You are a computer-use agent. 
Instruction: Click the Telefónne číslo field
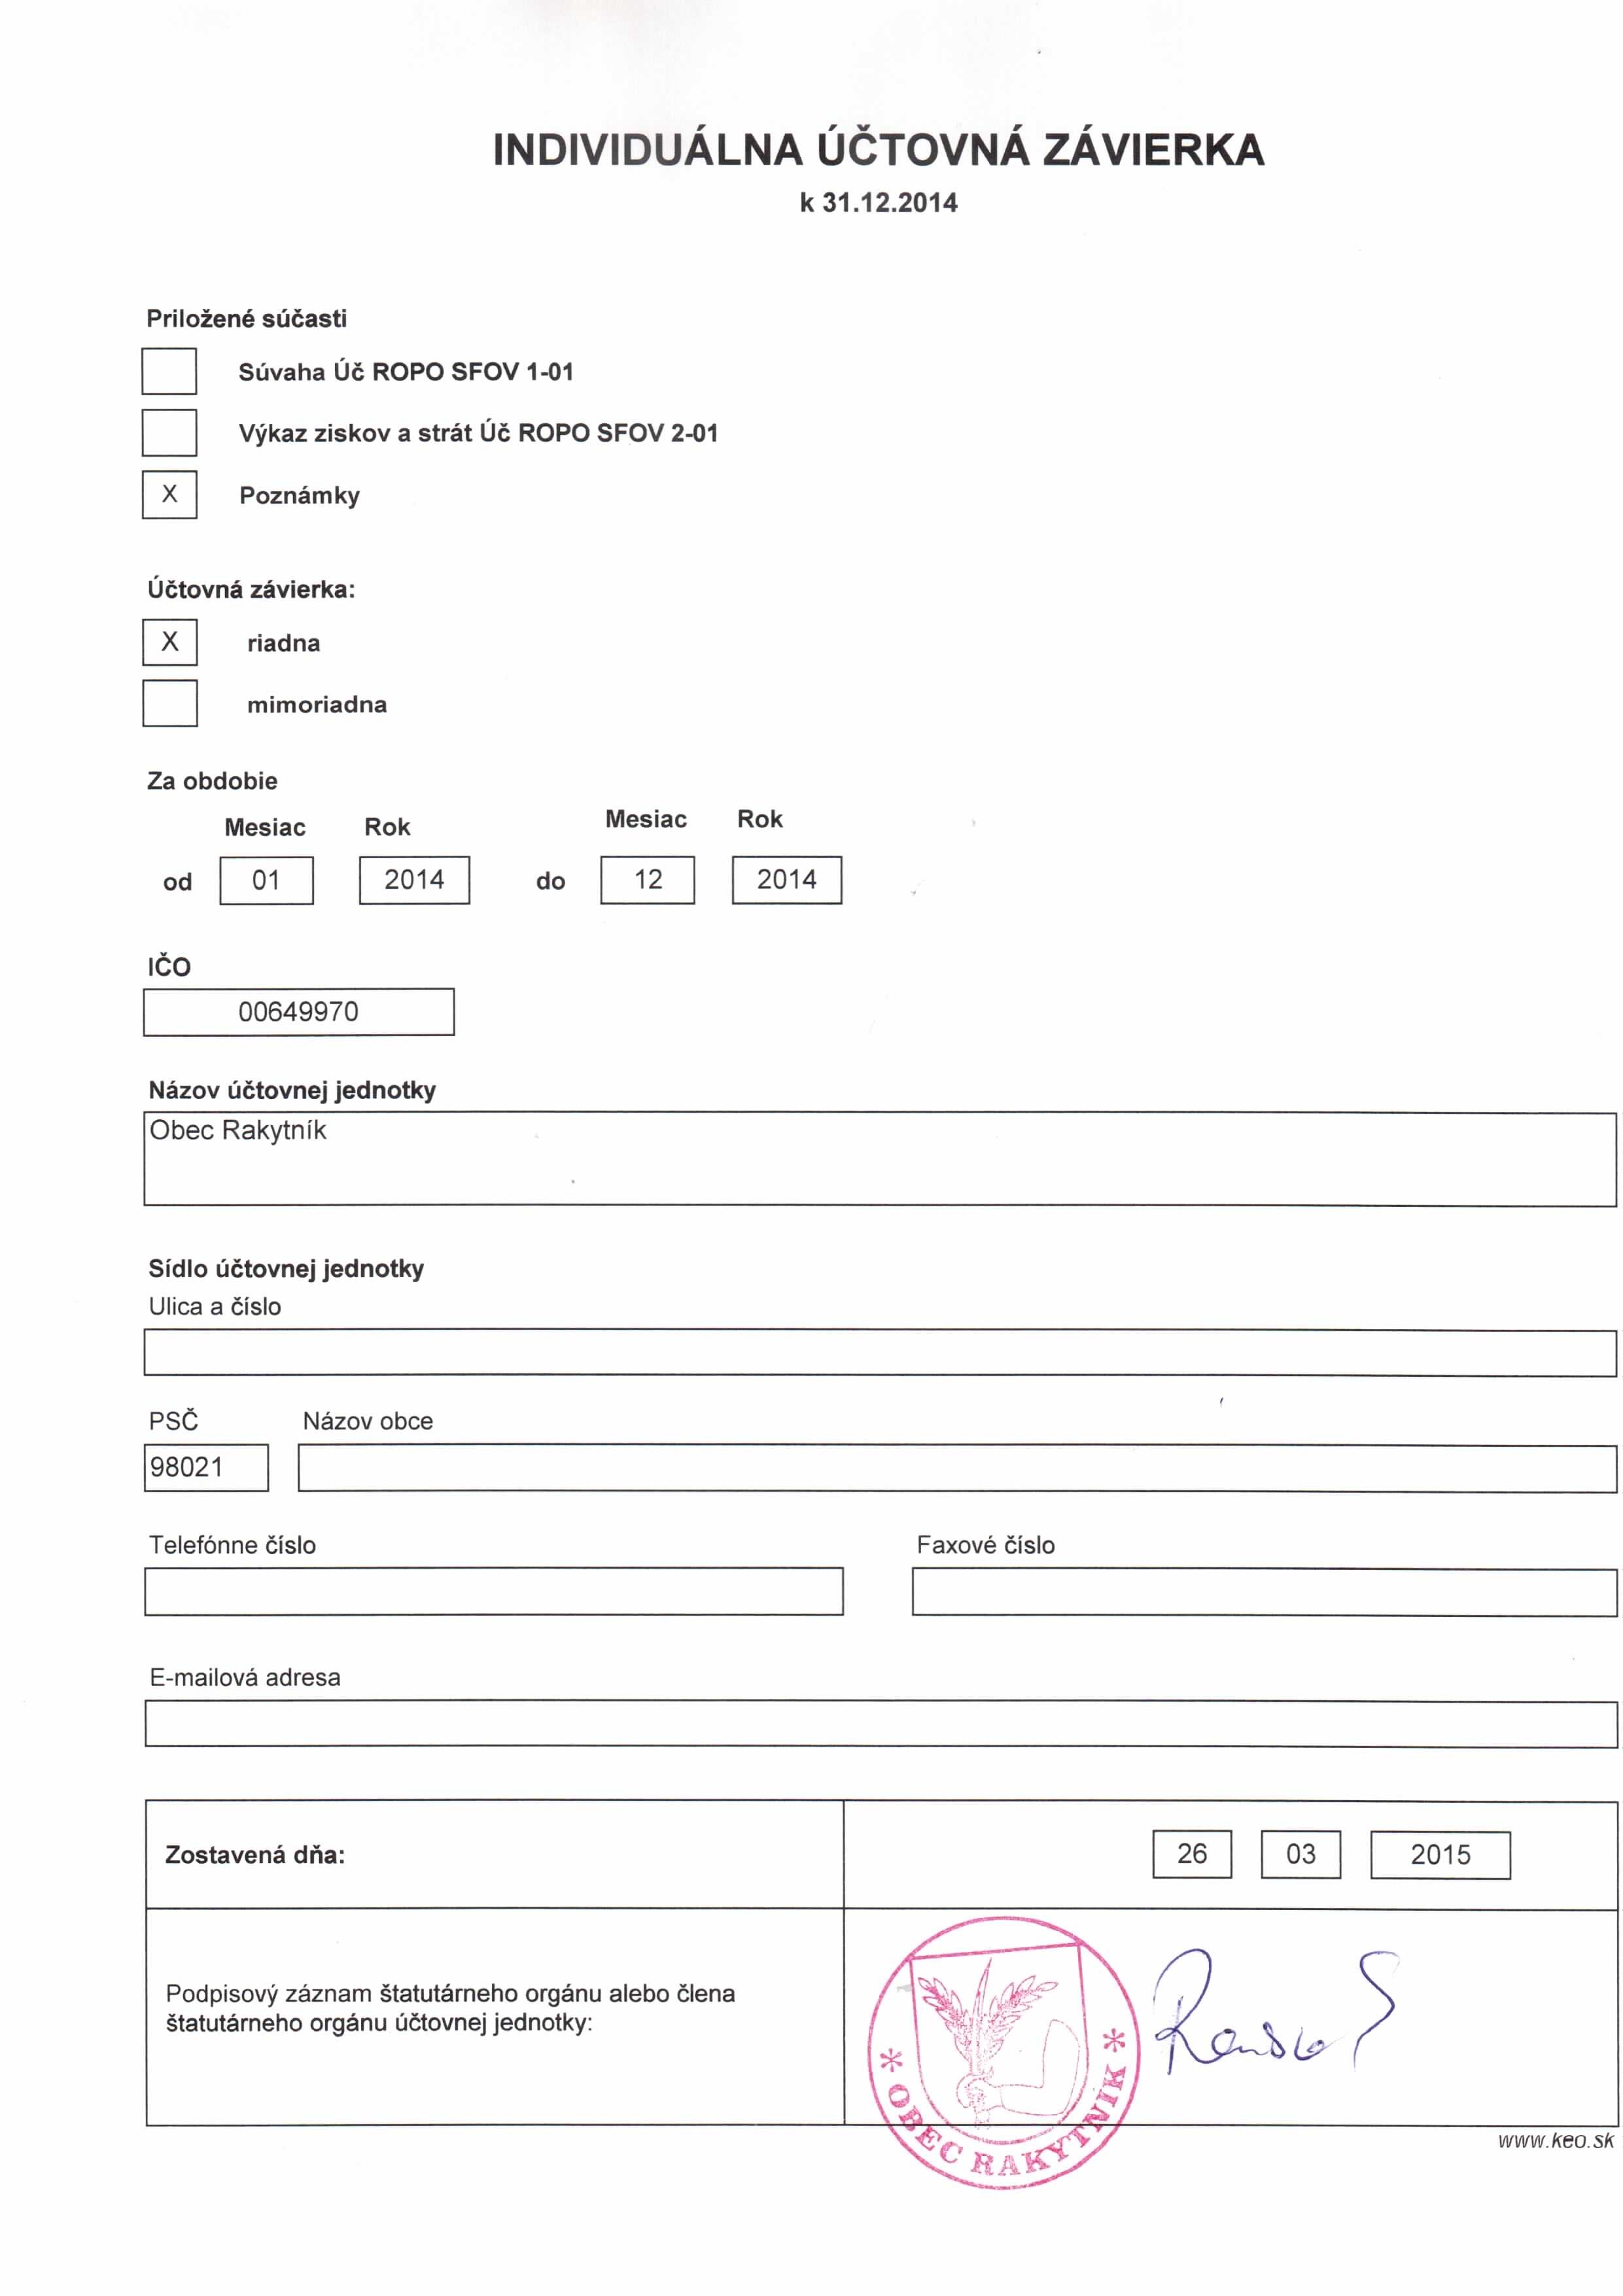coord(493,1591)
